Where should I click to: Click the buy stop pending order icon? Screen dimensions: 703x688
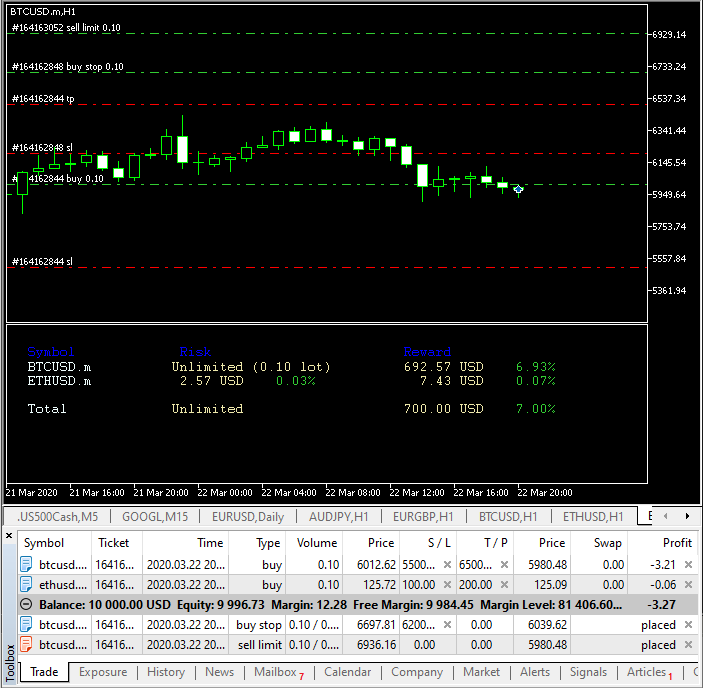coord(27,625)
